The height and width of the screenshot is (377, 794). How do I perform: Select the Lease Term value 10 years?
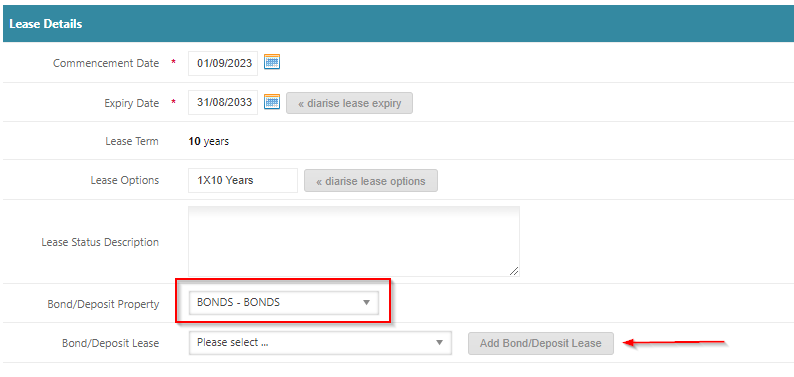pos(209,142)
